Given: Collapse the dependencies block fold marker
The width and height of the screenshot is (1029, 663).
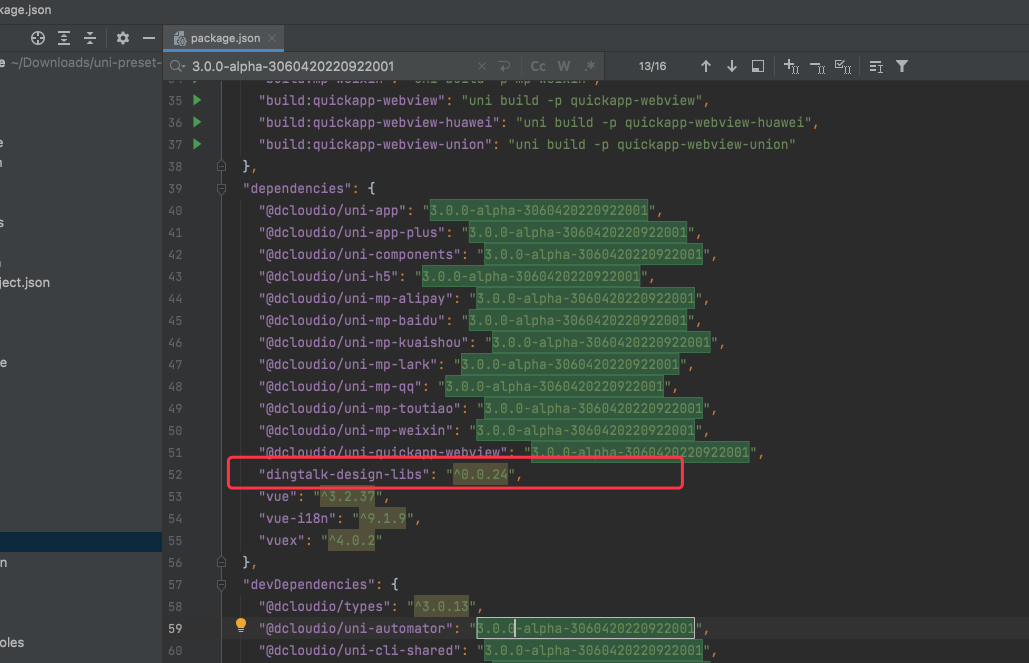Looking at the screenshot, I should pos(222,188).
